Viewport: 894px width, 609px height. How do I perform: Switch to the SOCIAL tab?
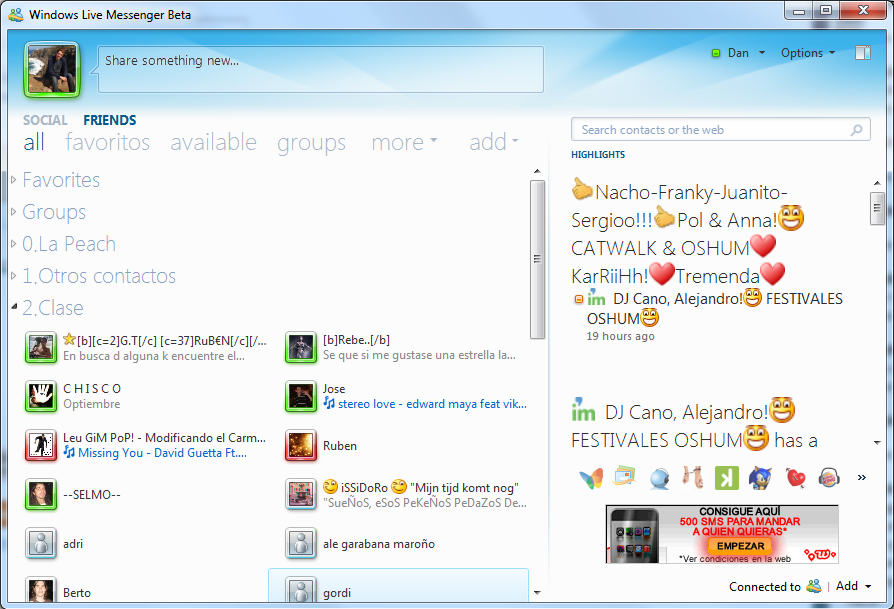coord(45,119)
